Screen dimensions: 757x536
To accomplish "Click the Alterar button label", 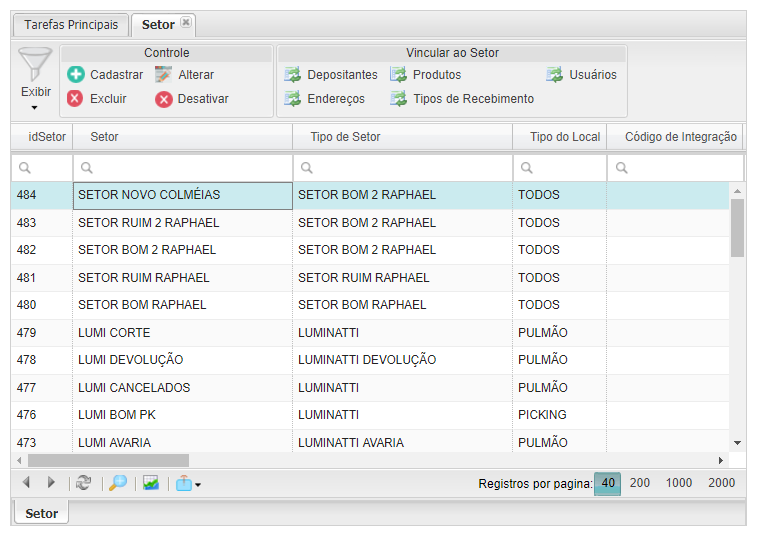I will pos(196,75).
